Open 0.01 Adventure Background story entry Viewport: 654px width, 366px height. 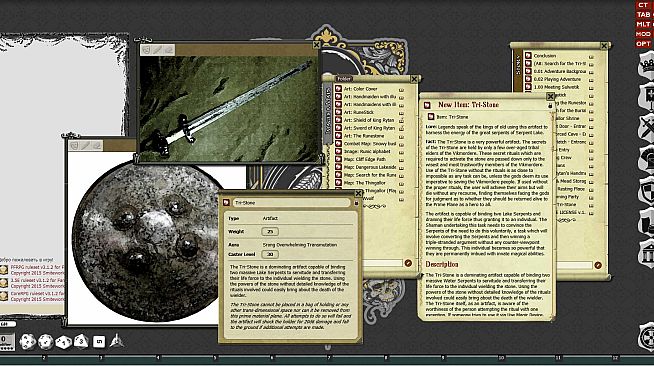[x=560, y=72]
